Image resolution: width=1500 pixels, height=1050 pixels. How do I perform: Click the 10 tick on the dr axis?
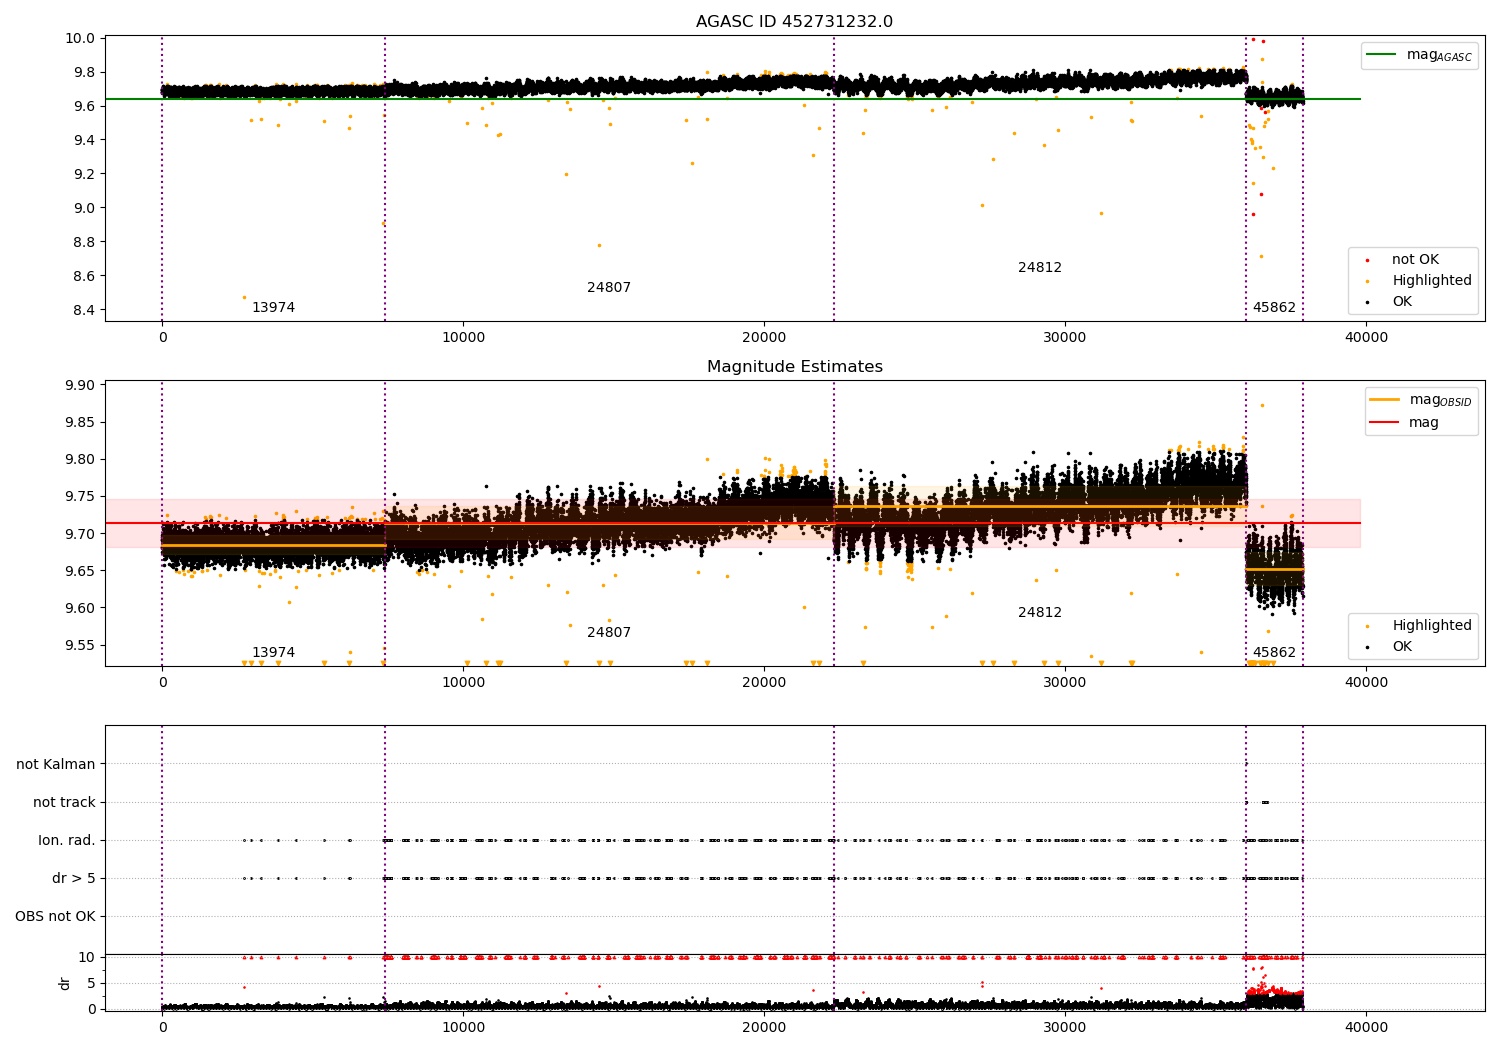[87, 957]
